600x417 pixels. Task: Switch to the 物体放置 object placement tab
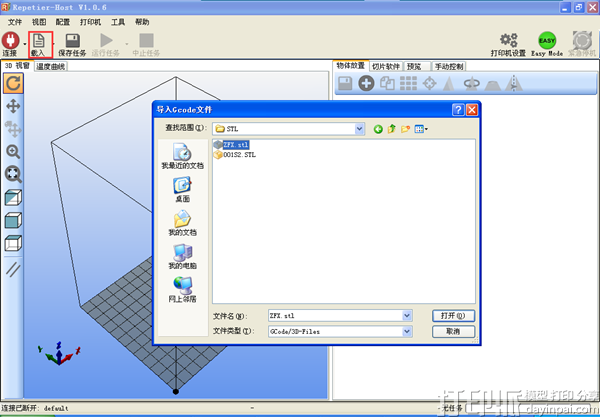point(351,66)
